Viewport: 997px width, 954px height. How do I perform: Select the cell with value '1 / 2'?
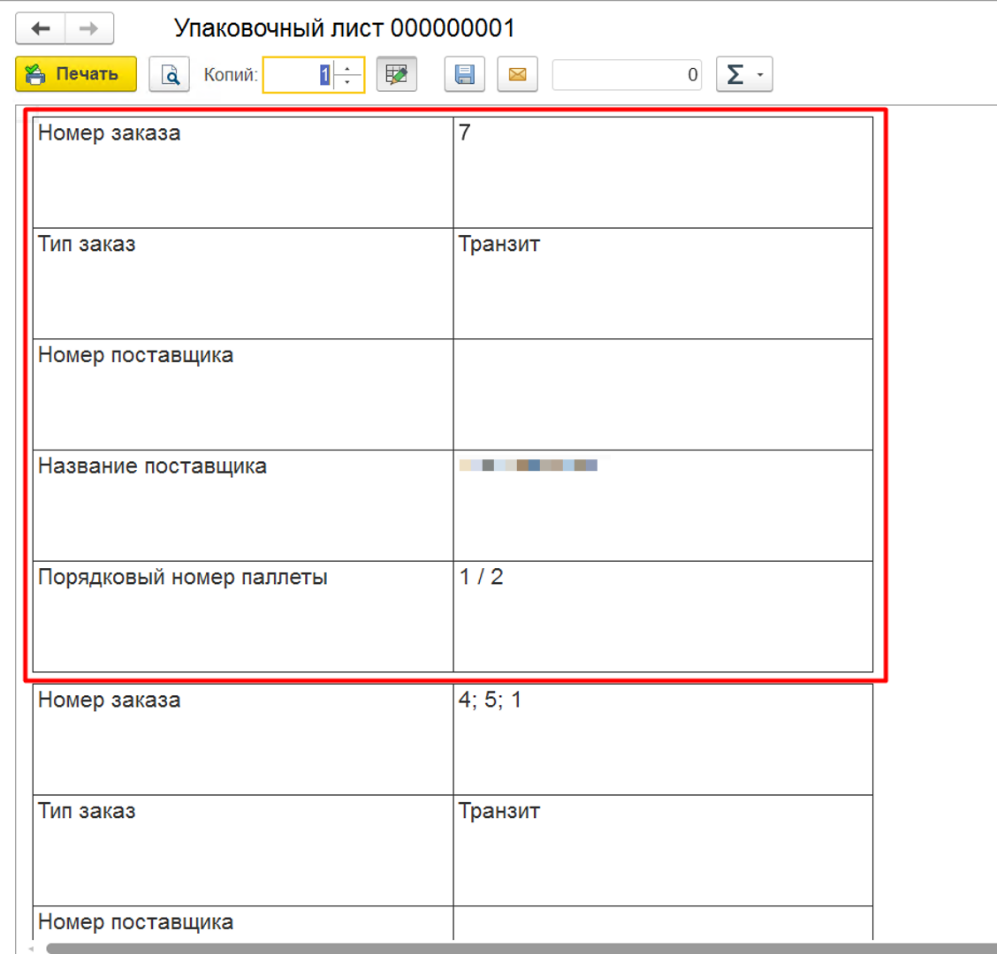pyautogui.click(x=663, y=616)
